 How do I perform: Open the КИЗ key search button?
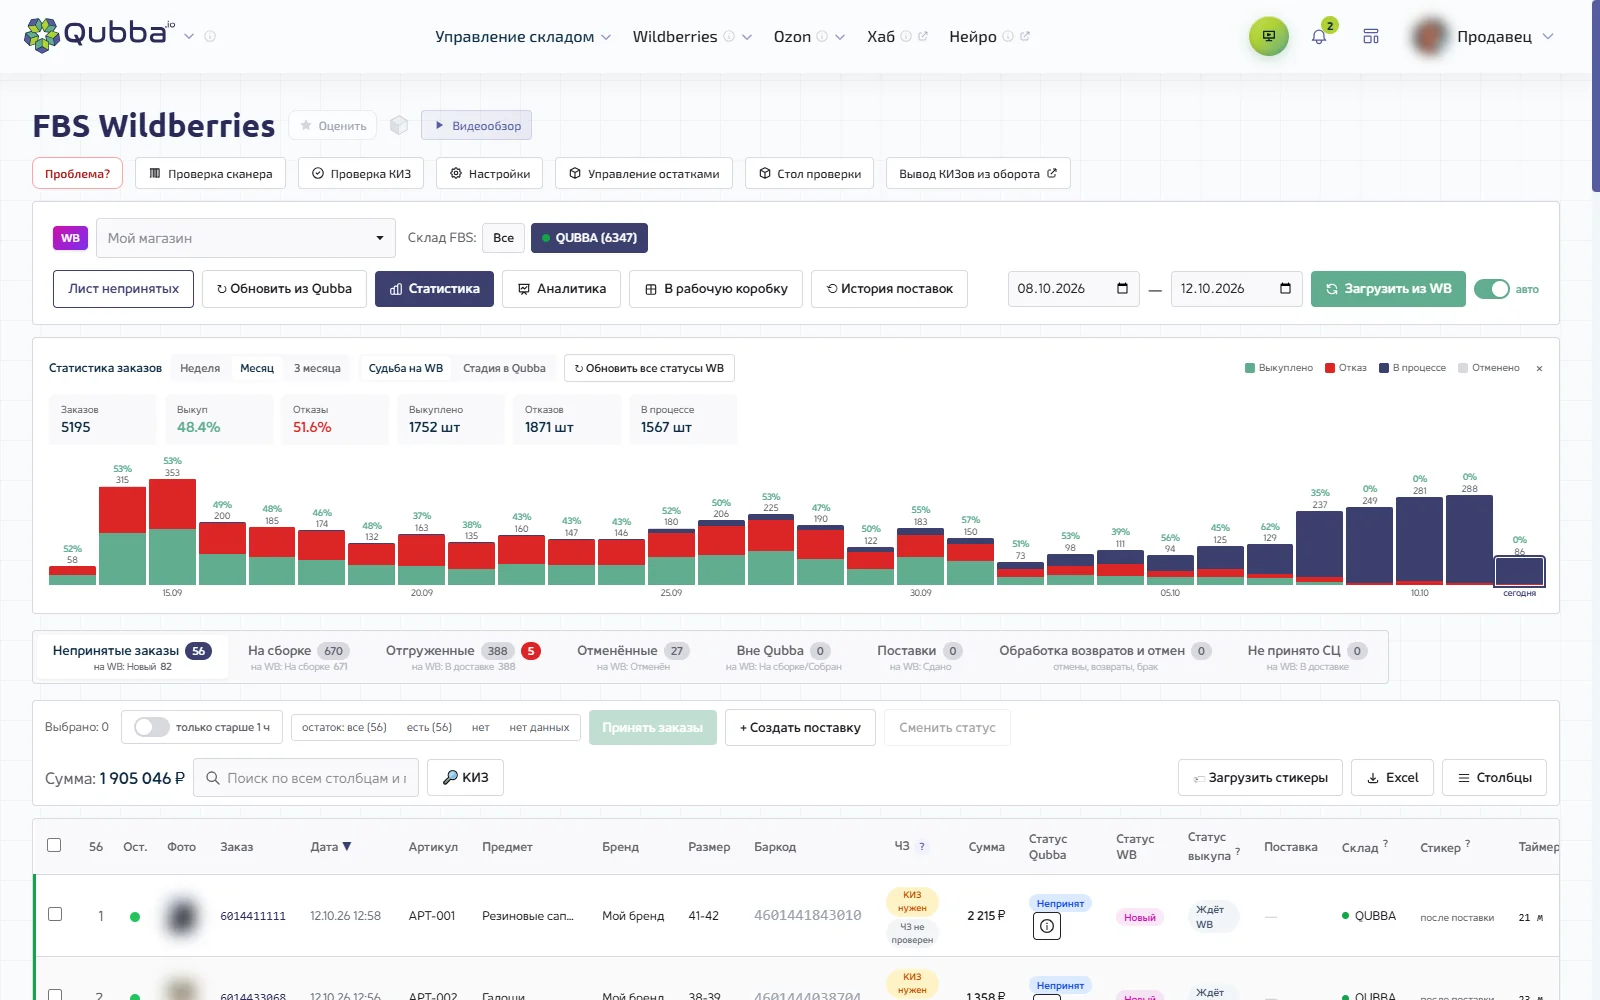465,777
